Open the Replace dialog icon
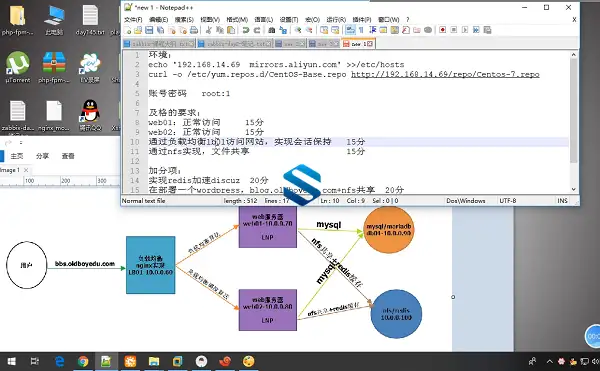Image resolution: width=600 pixels, height=371 pixels. [283, 30]
